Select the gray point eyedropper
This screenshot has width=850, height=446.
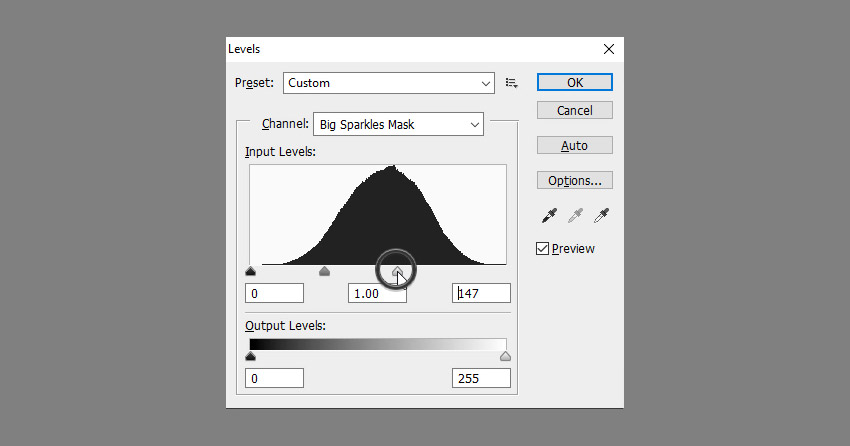pos(575,216)
